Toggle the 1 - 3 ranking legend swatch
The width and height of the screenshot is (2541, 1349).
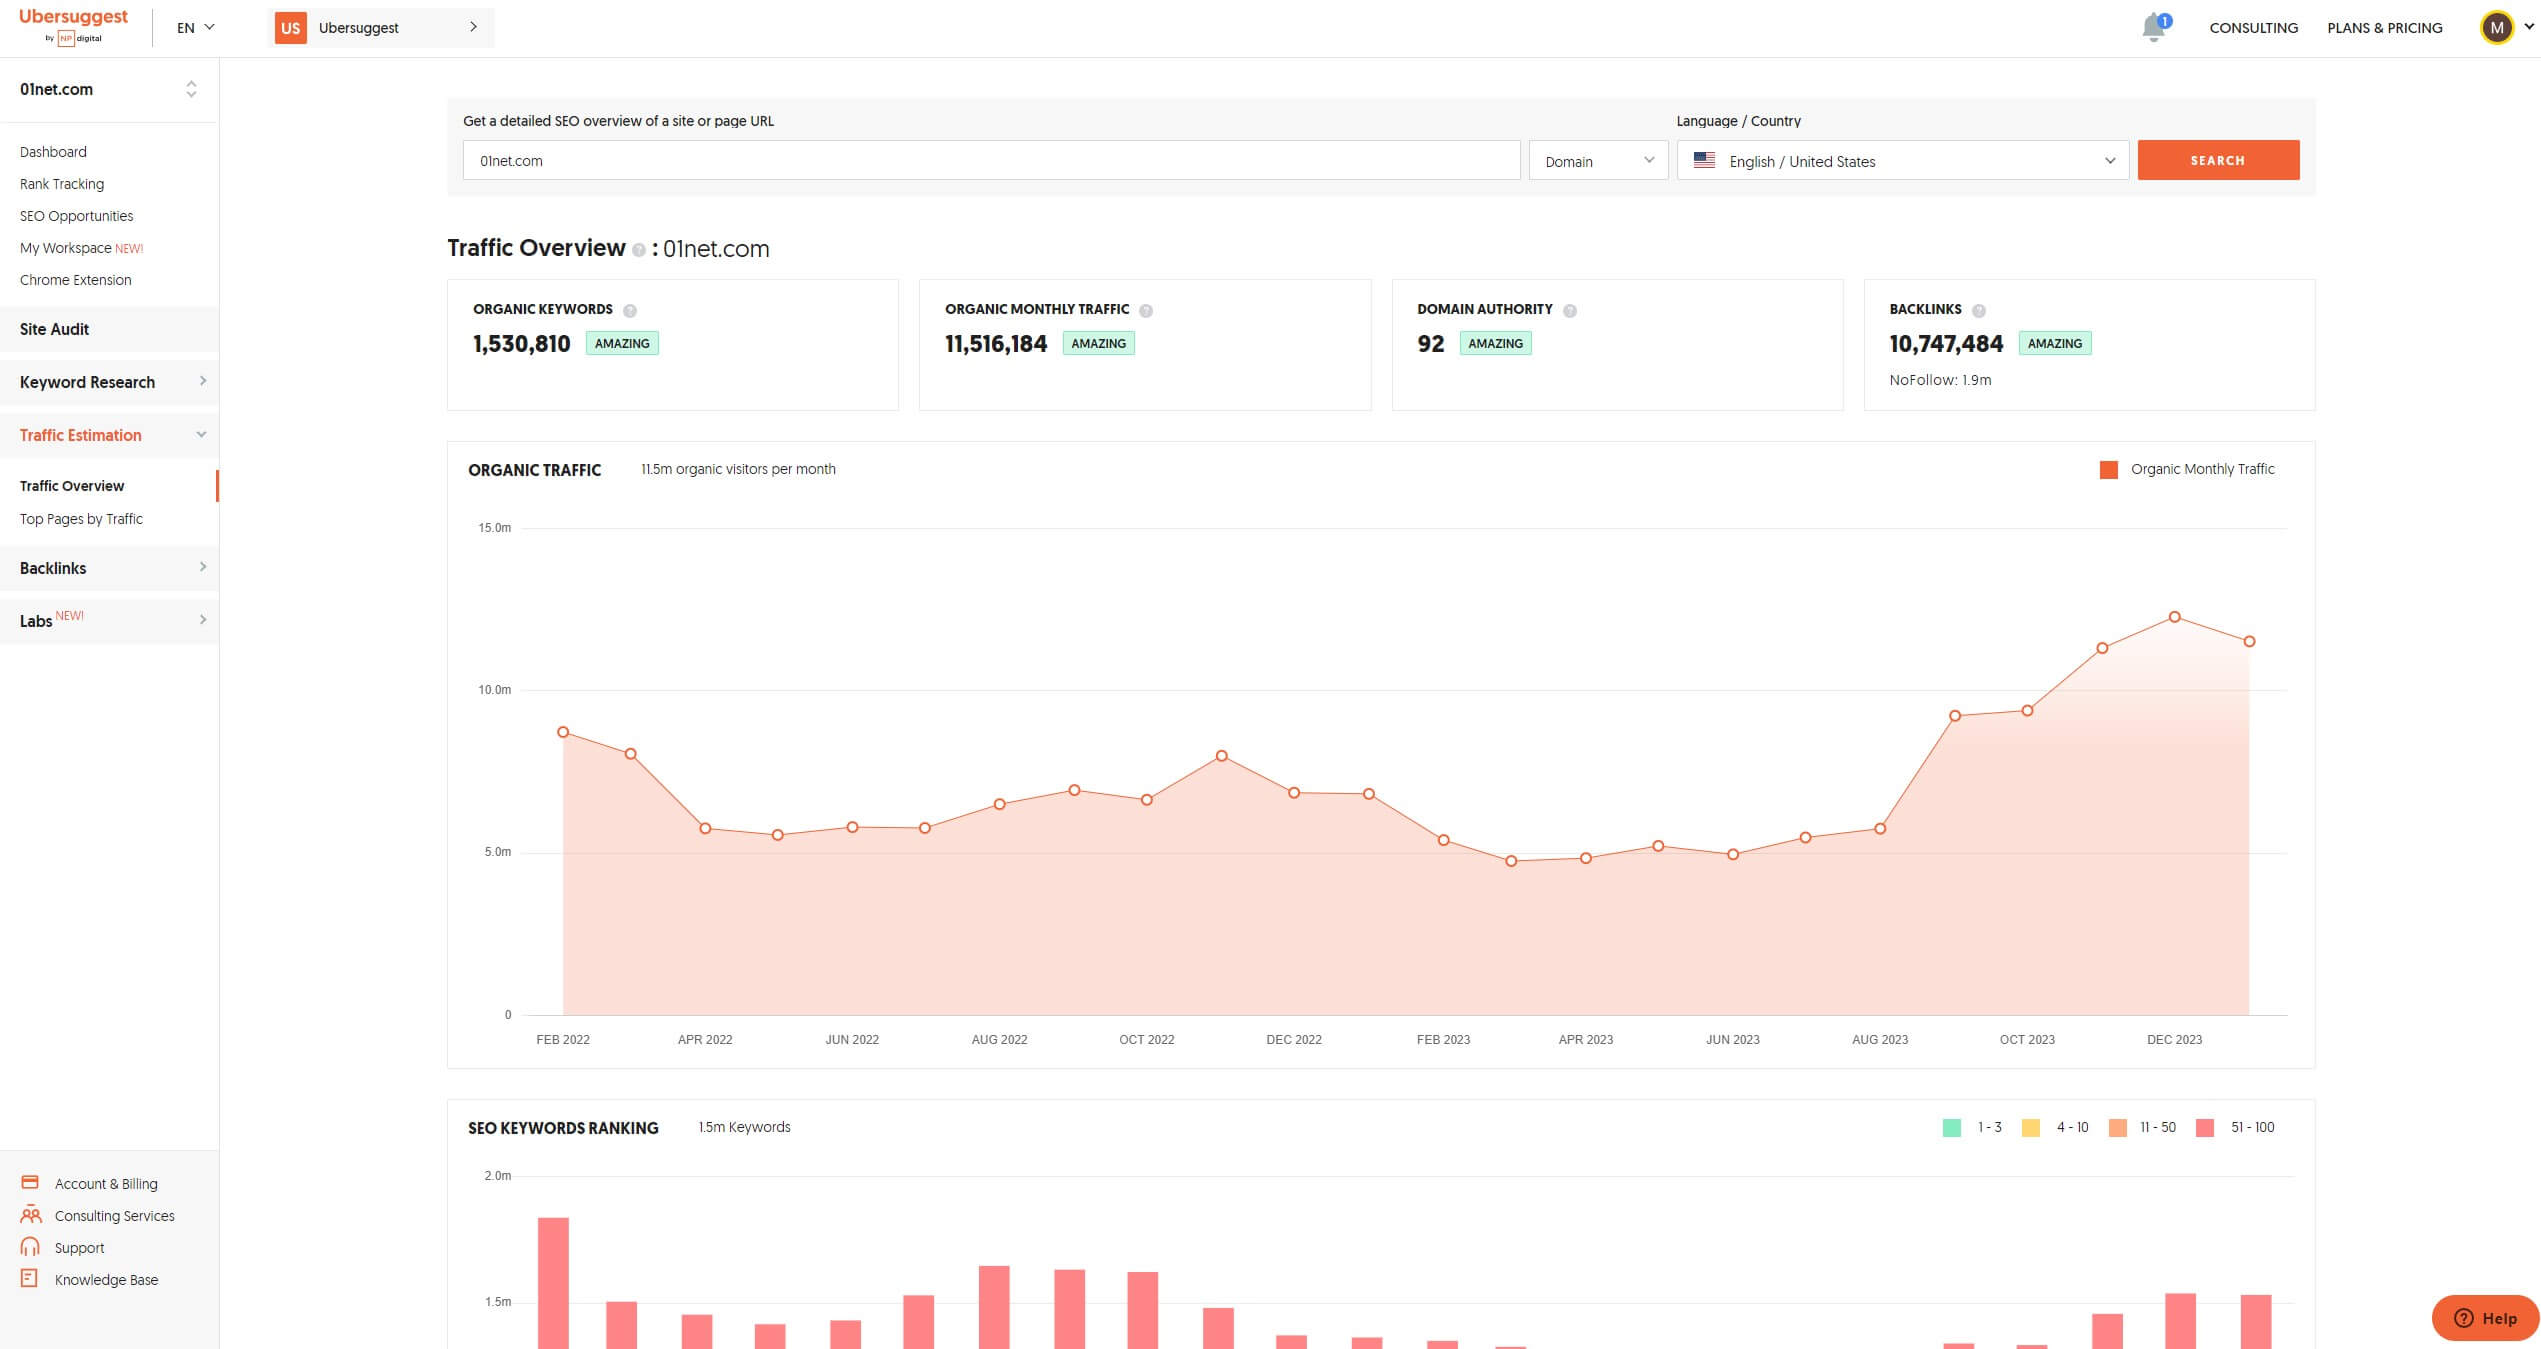tap(1951, 1128)
